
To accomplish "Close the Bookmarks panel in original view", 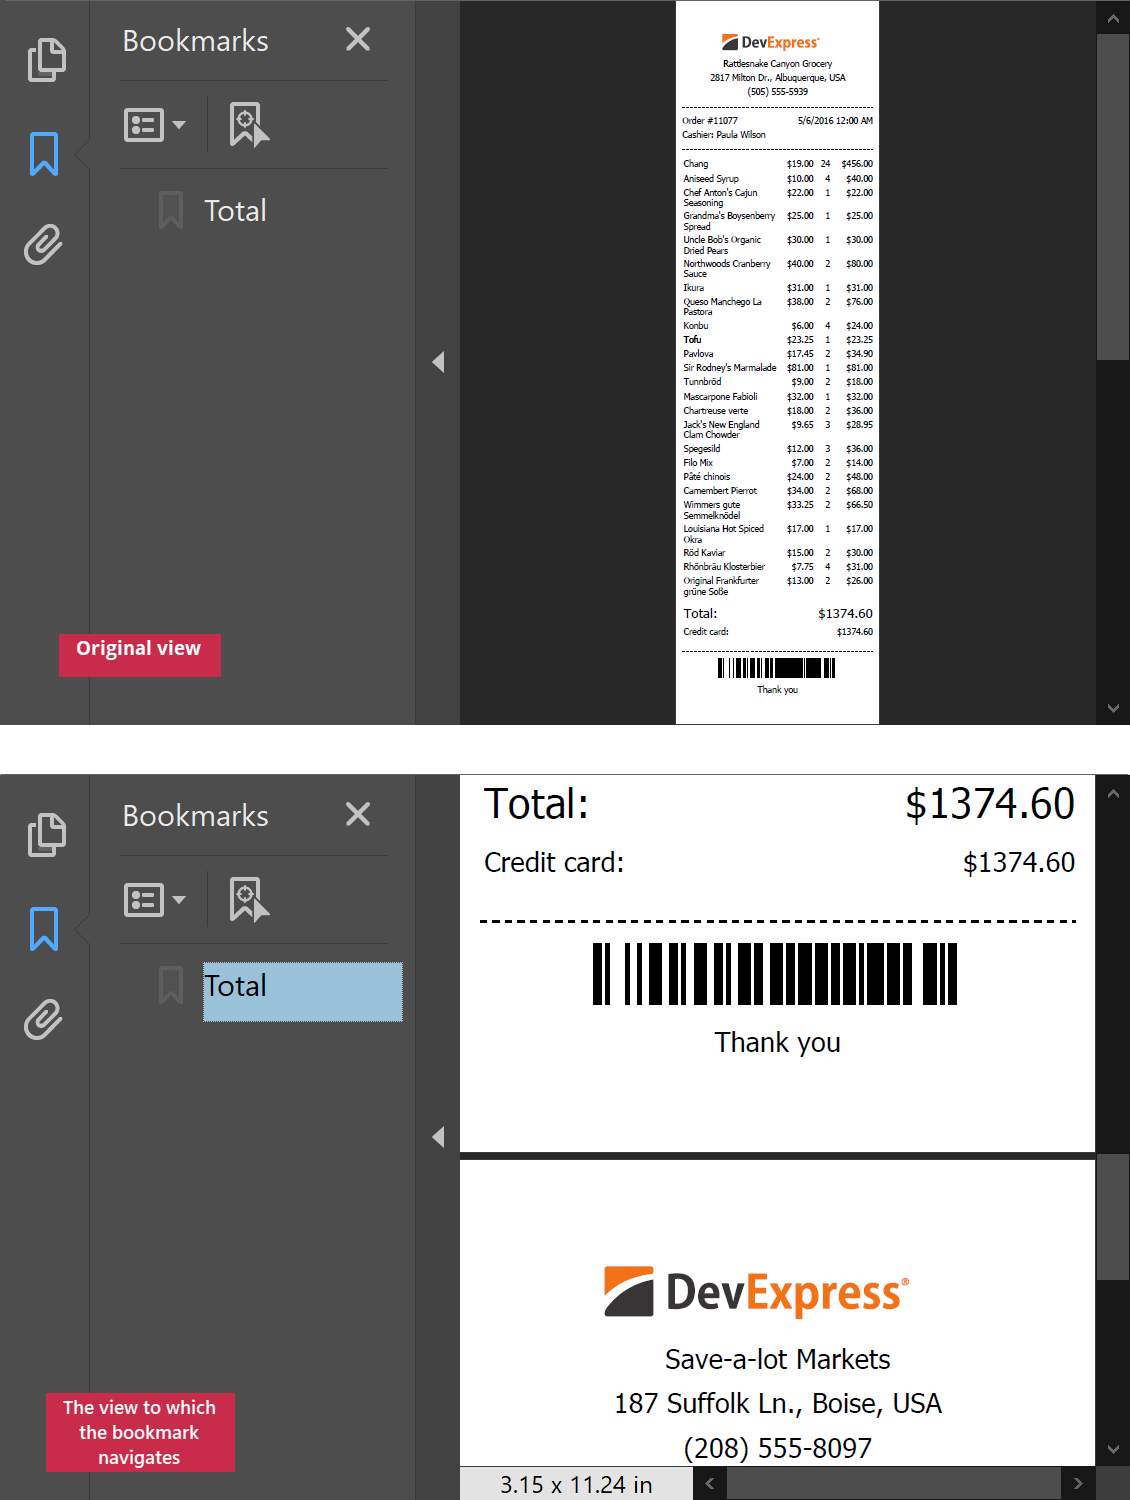I will (x=358, y=40).
